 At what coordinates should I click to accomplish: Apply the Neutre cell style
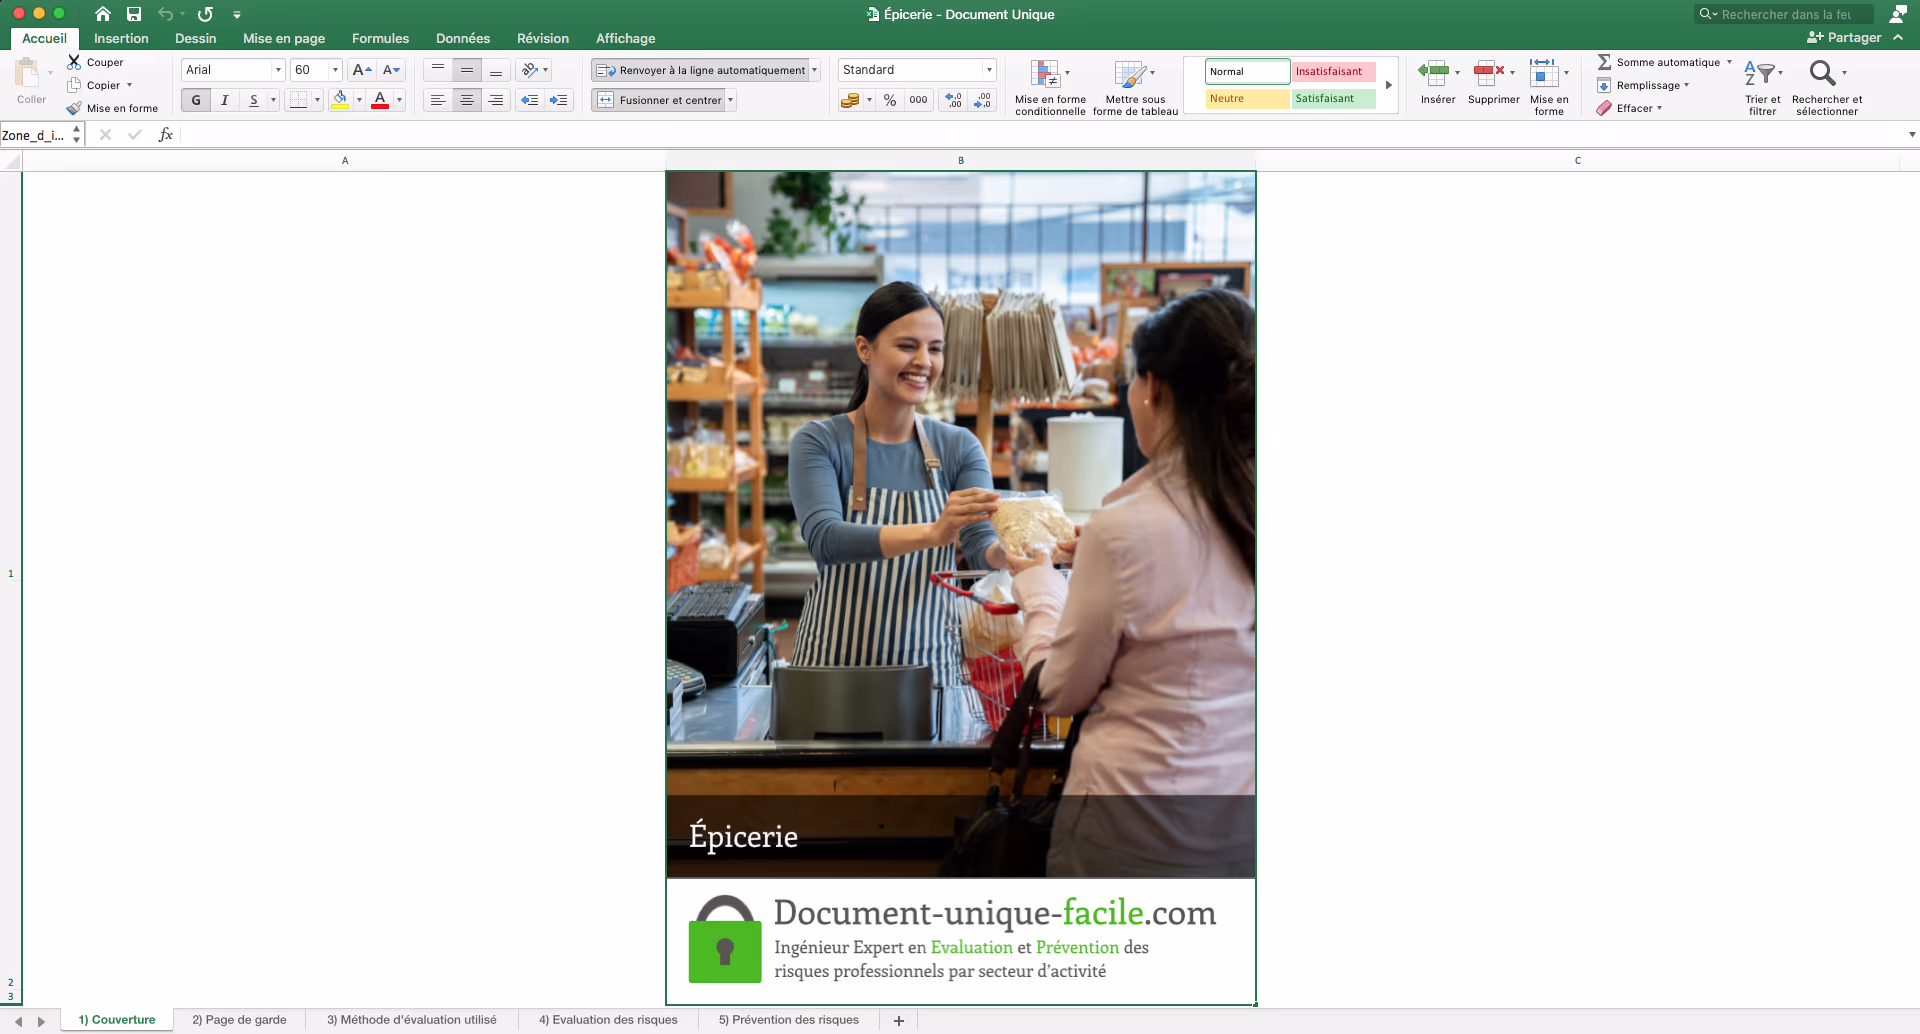click(1247, 98)
